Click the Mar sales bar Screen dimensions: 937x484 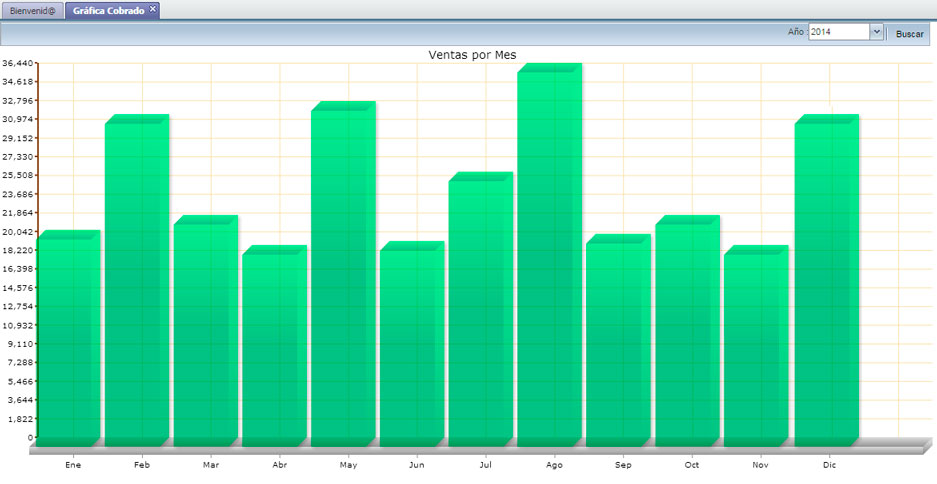204,333
